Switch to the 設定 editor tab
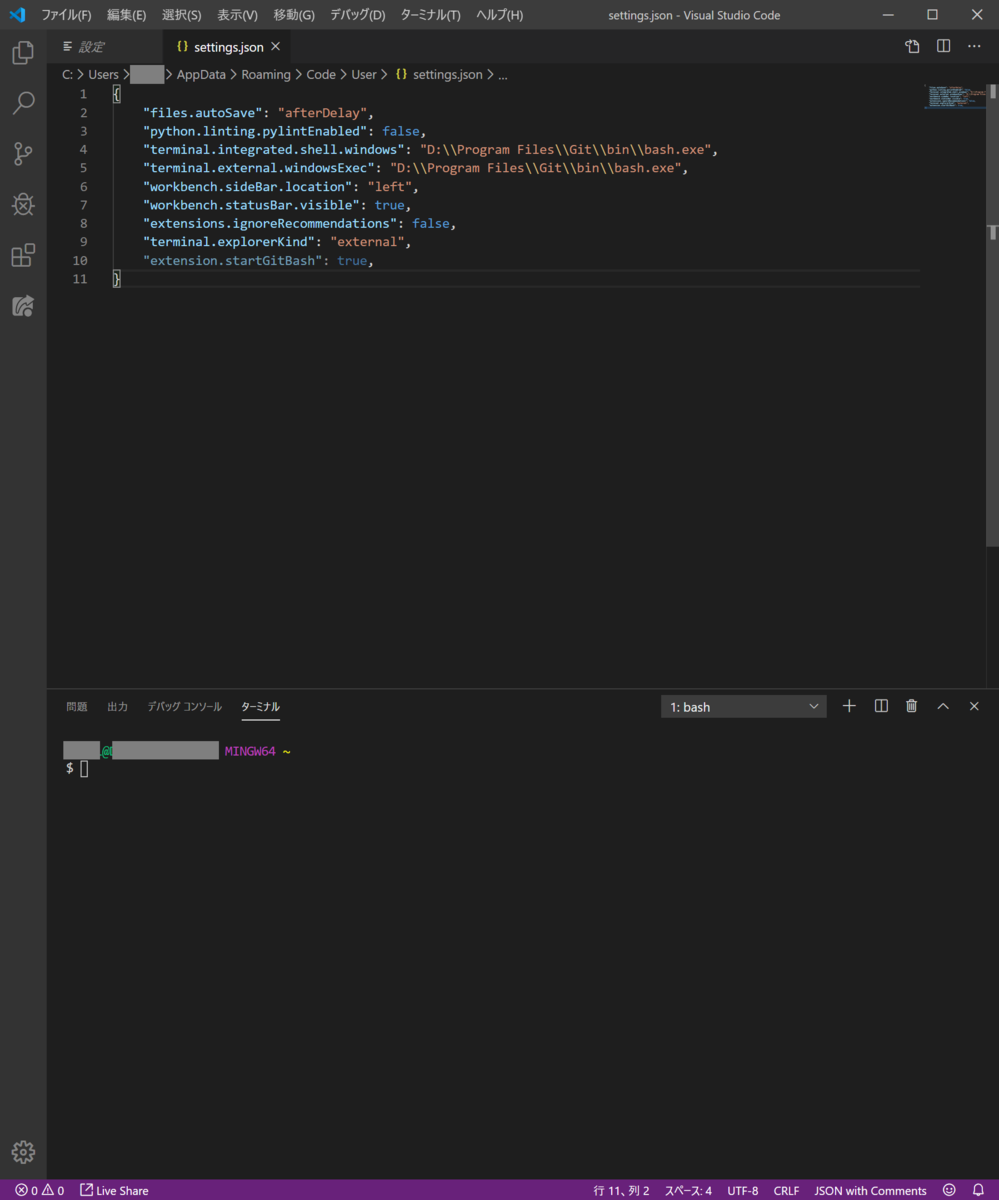The image size is (999, 1200). click(x=104, y=47)
